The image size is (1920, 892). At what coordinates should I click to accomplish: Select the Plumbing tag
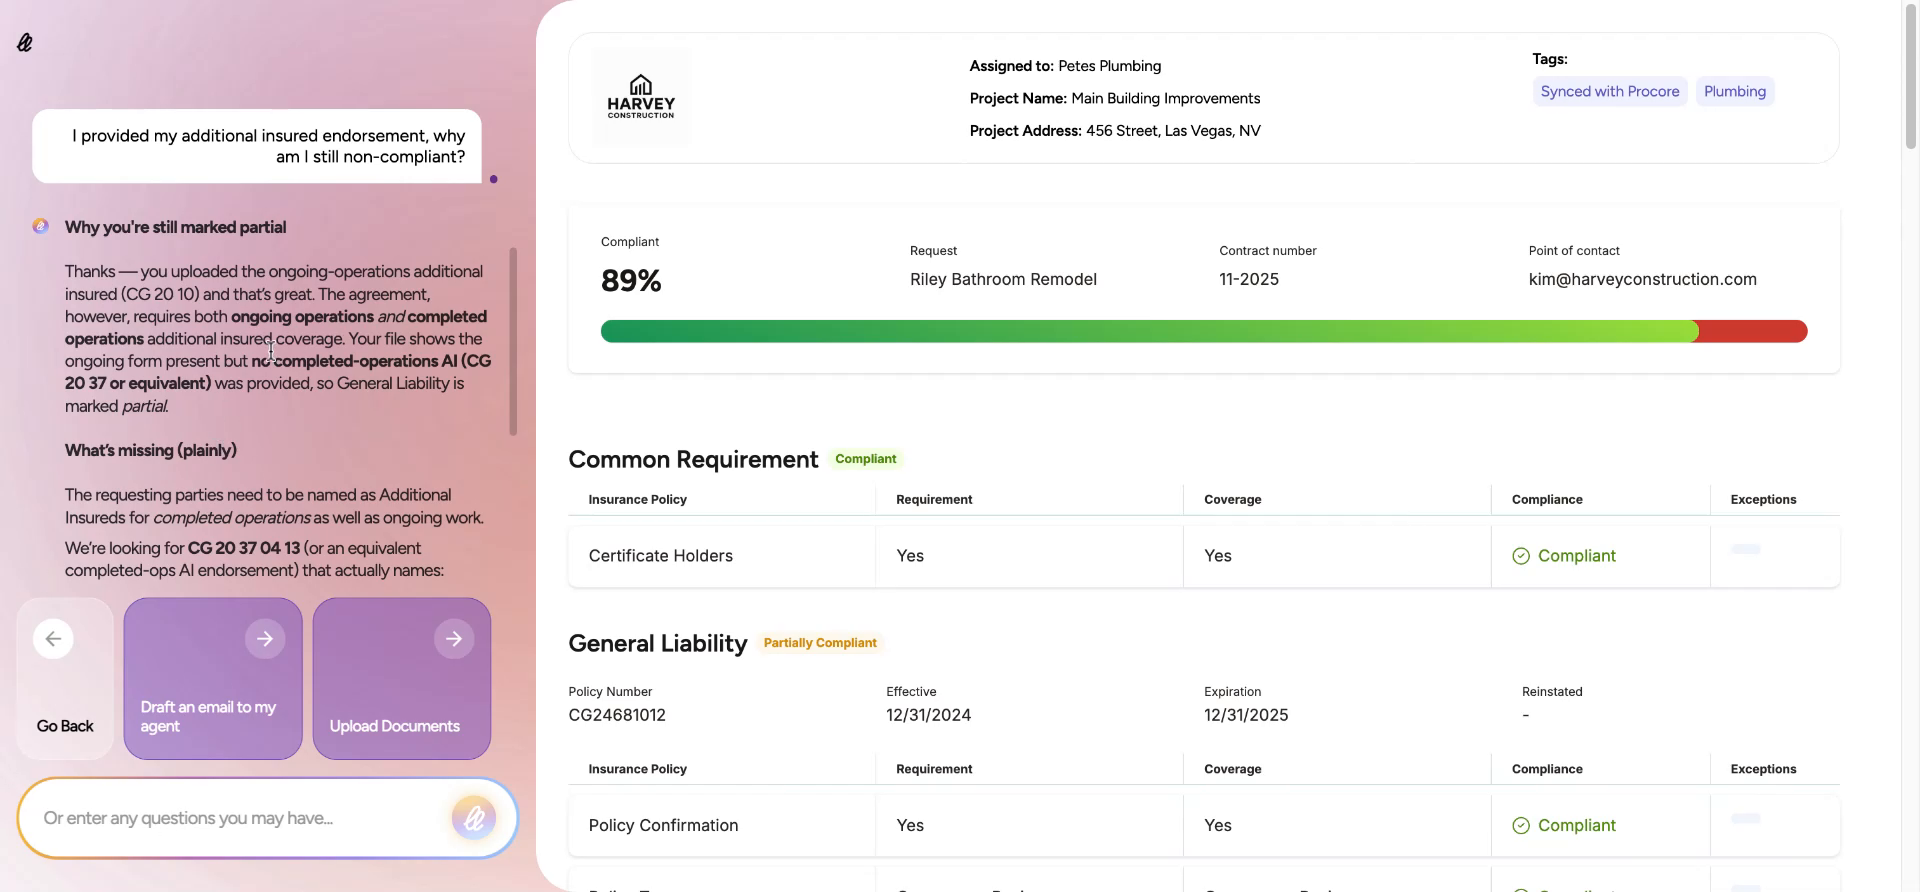click(x=1734, y=92)
